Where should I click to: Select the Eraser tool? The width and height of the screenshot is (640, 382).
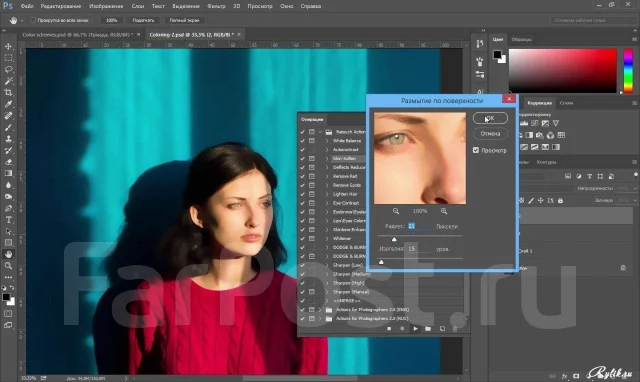click(x=8, y=162)
